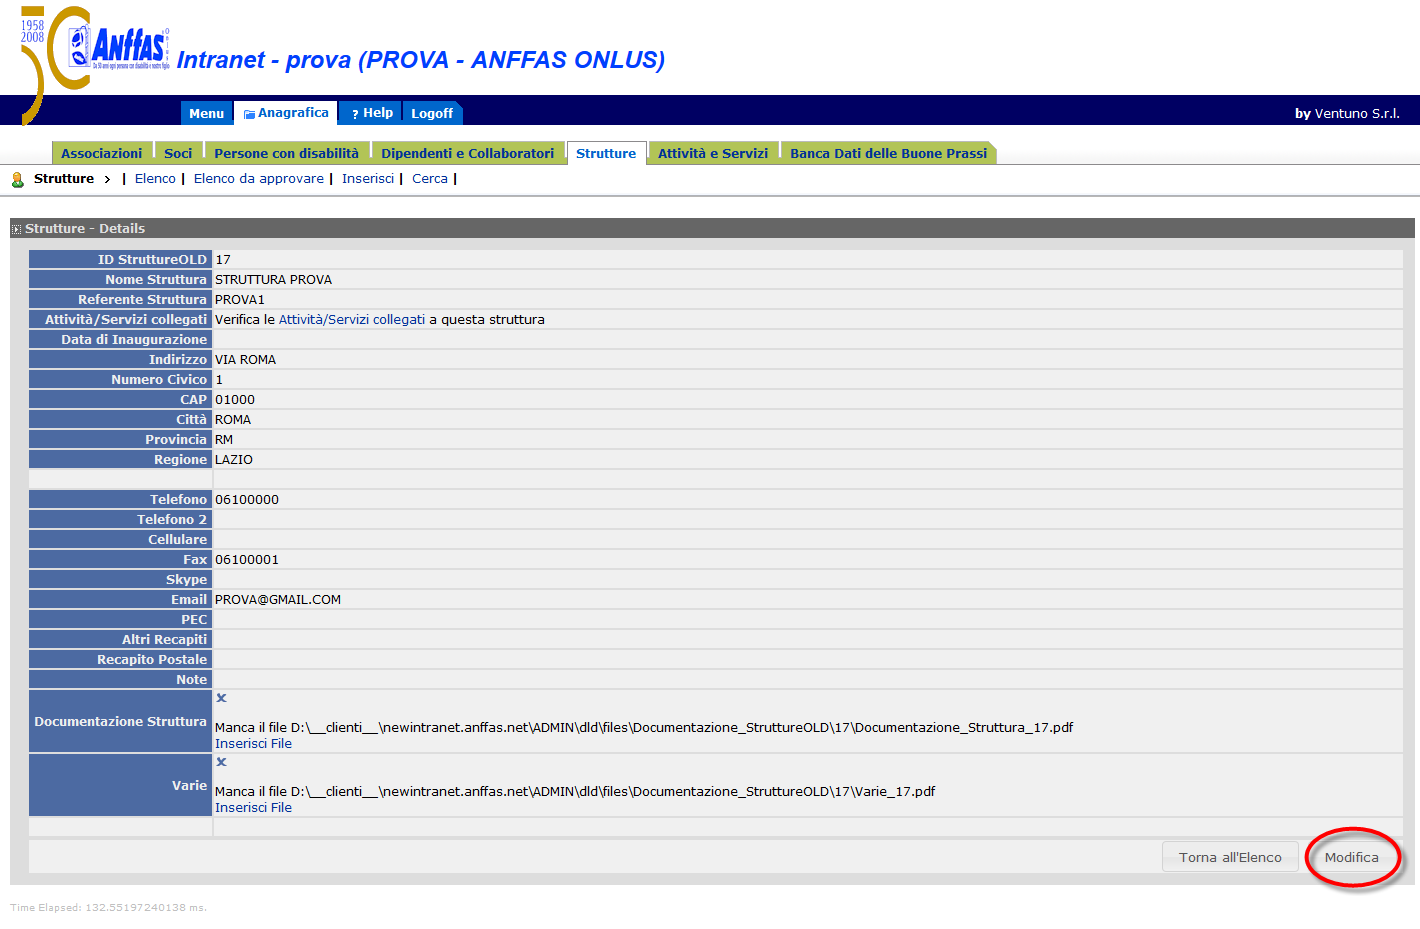Click the Provincia value RM
This screenshot has width=1420, height=929.
[x=224, y=440]
